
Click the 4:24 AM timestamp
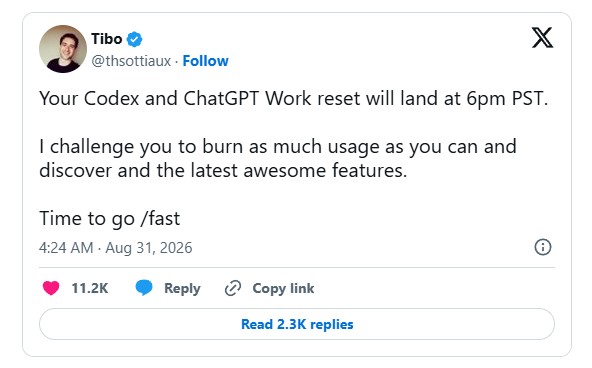click(x=66, y=248)
